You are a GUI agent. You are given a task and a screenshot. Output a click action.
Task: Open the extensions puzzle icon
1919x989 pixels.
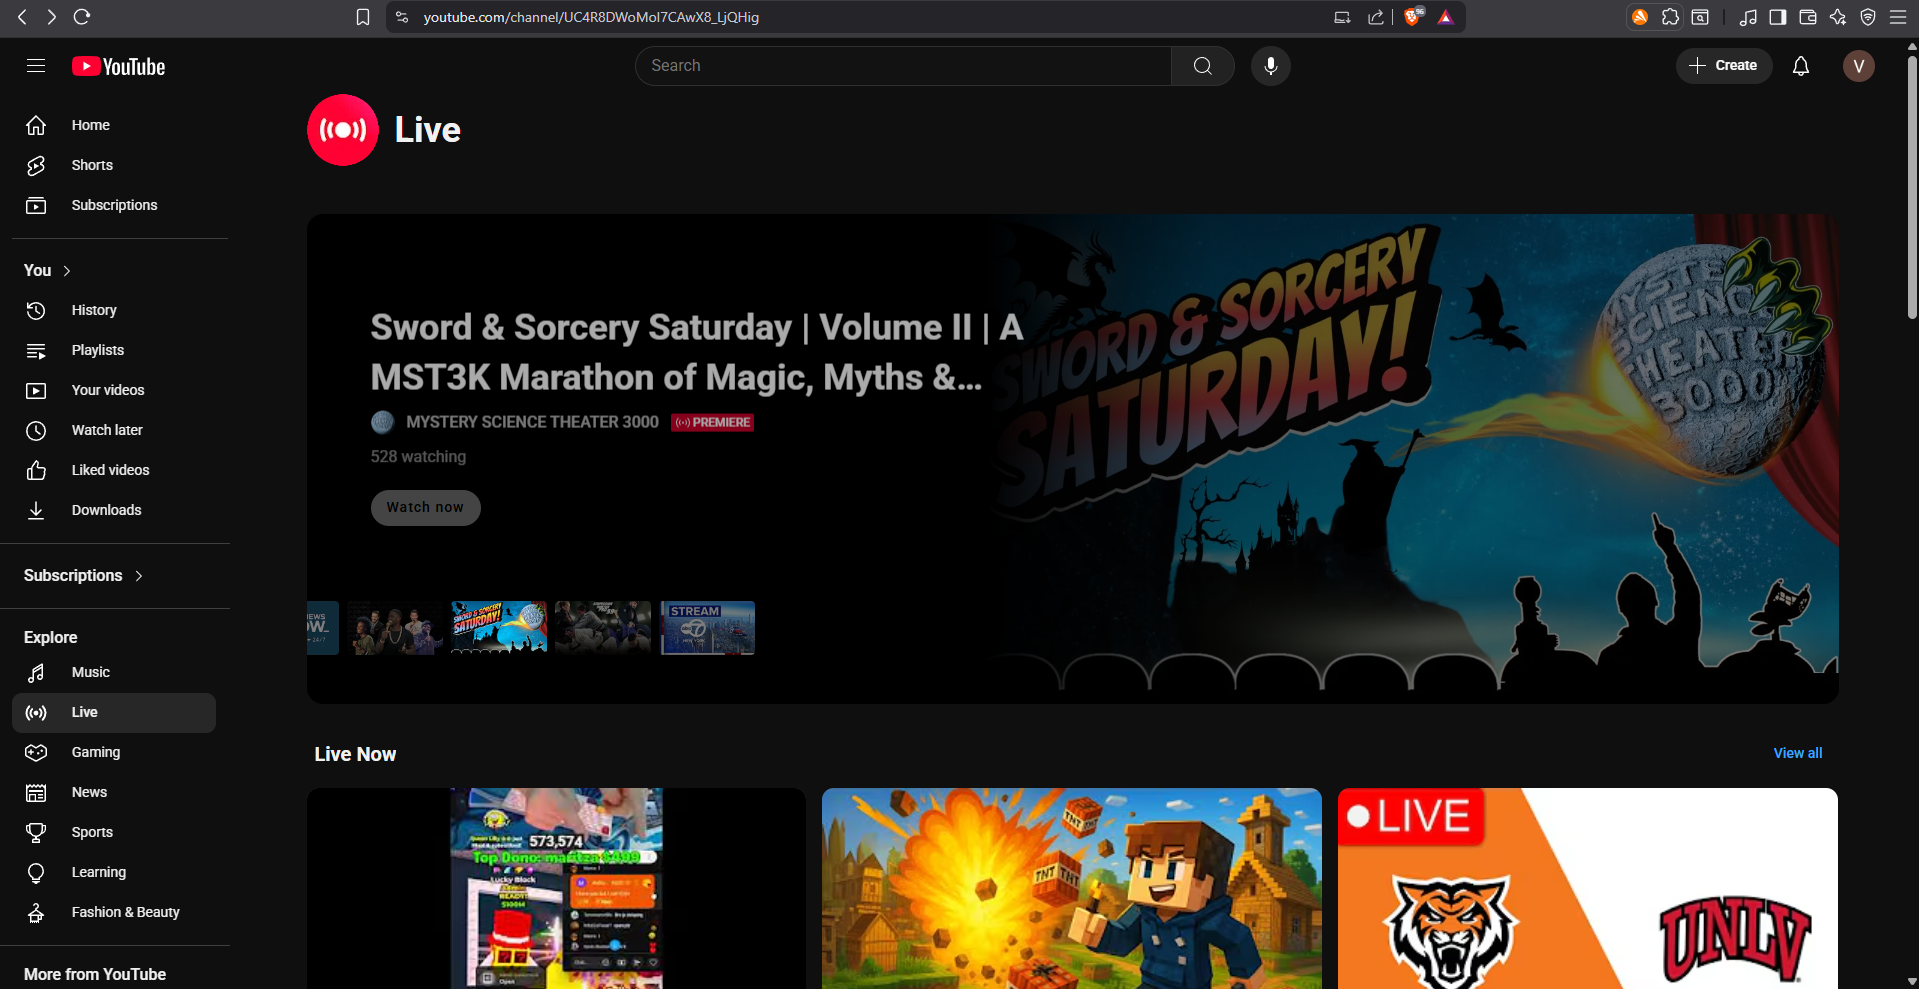pyautogui.click(x=1670, y=17)
